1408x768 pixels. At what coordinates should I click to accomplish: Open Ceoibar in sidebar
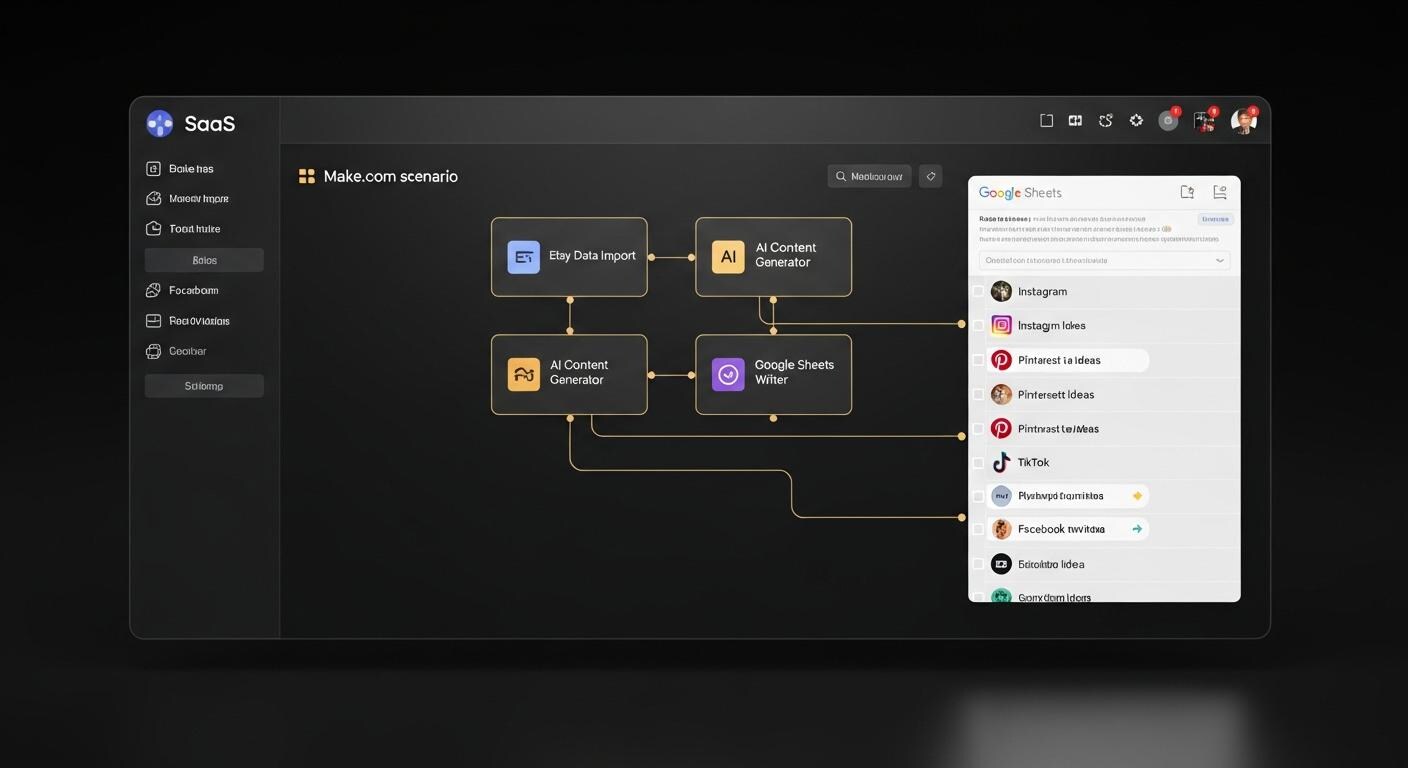188,351
